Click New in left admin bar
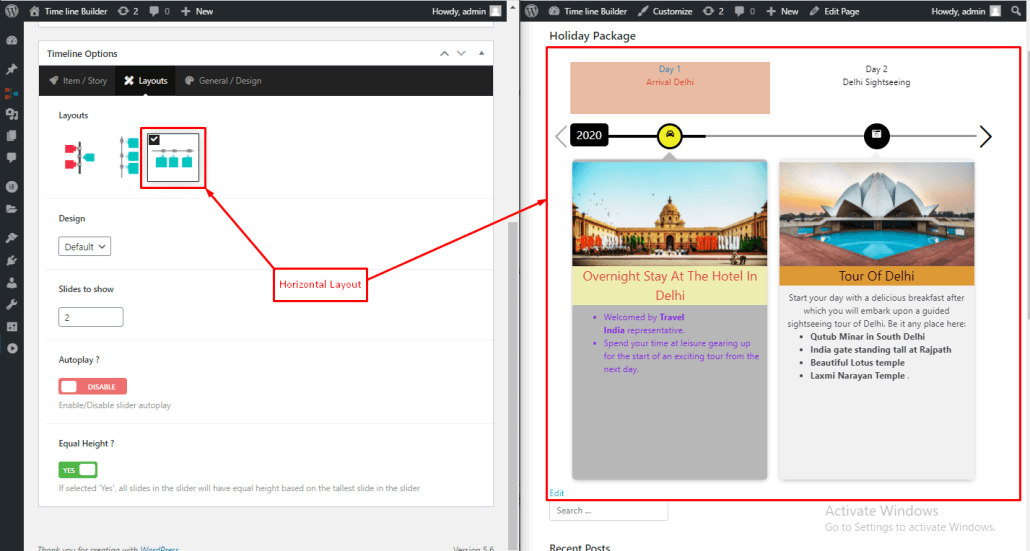The image size is (1030, 551). point(197,11)
